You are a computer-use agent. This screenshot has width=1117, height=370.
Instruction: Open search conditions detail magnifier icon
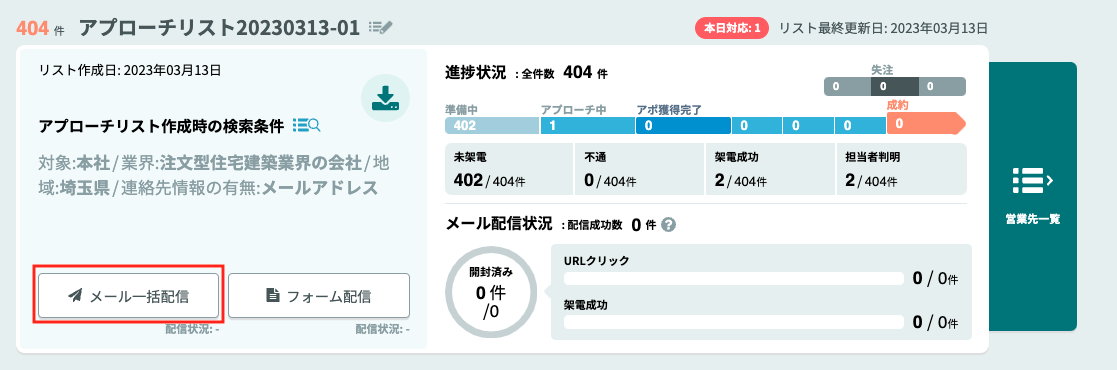point(307,125)
